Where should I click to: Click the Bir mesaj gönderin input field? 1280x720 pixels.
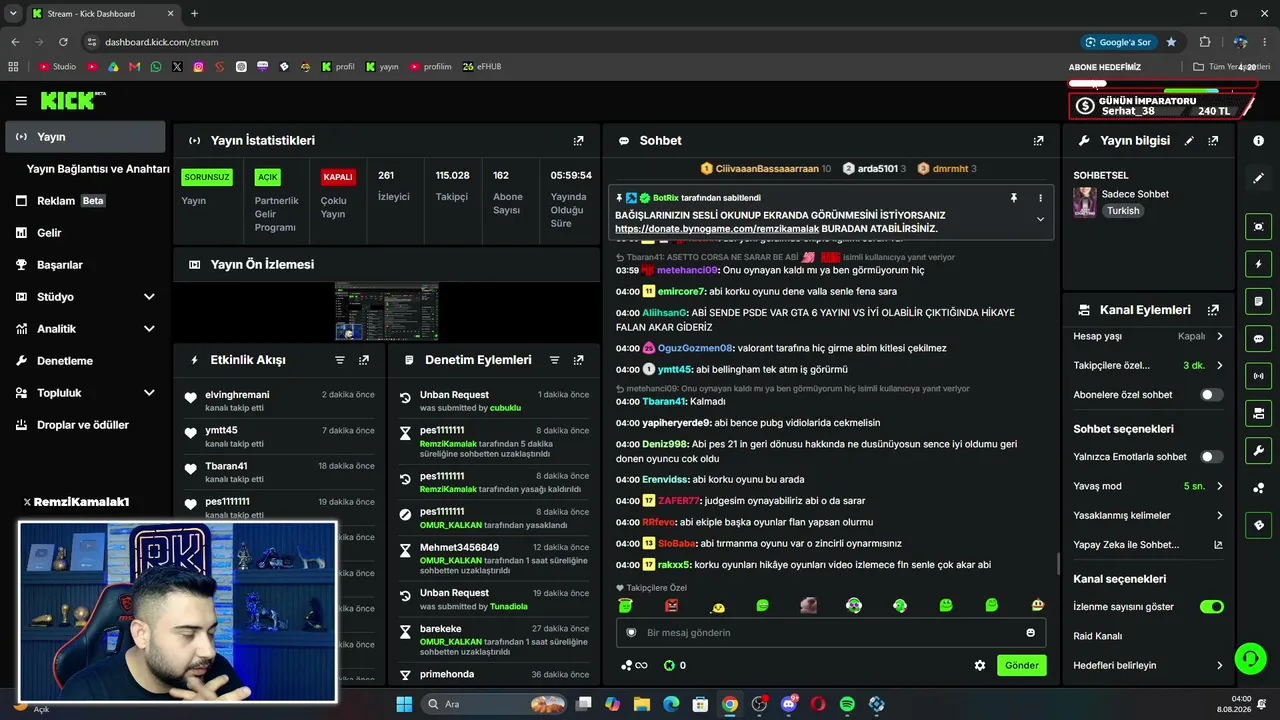click(830, 633)
